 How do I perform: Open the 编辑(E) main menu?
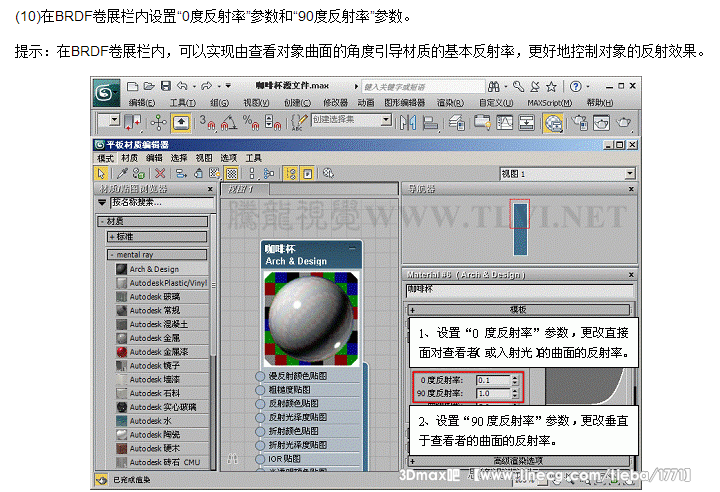click(141, 103)
